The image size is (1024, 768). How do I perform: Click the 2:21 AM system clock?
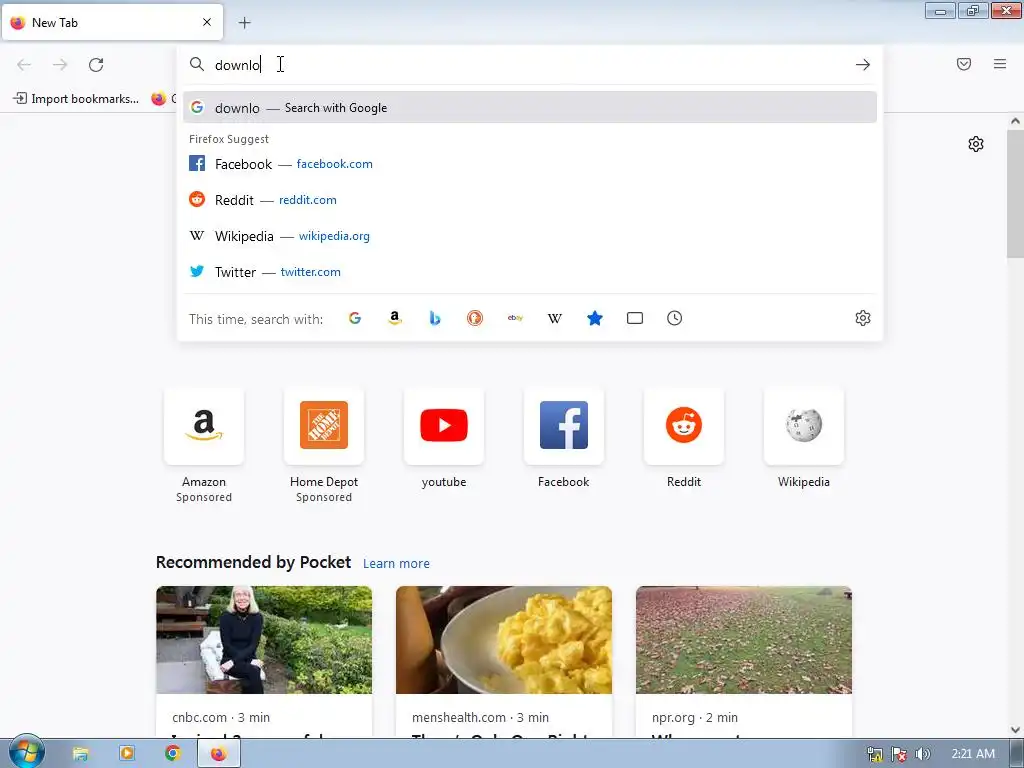click(973, 754)
